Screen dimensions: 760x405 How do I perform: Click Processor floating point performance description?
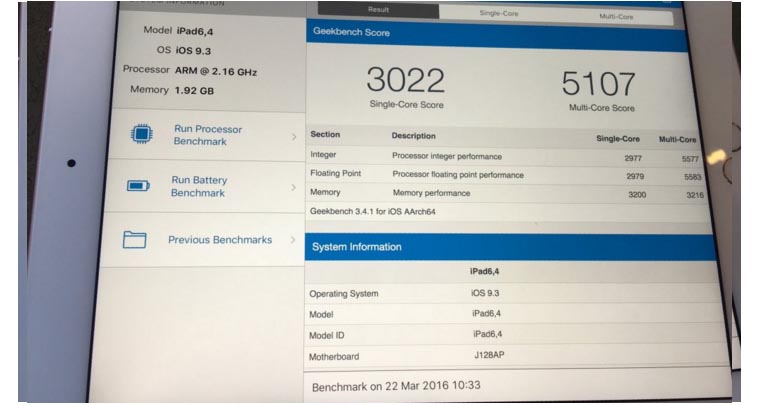coord(458,175)
